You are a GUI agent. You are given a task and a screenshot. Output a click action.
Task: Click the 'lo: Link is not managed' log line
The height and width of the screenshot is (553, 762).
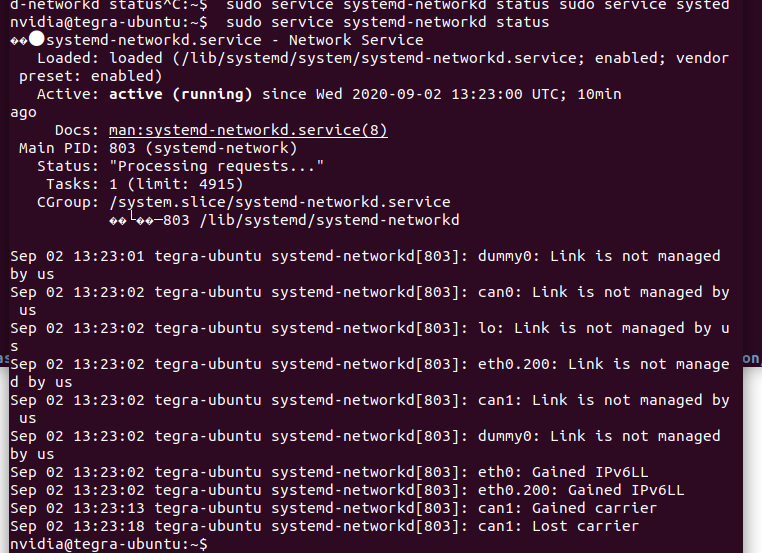[369, 337]
